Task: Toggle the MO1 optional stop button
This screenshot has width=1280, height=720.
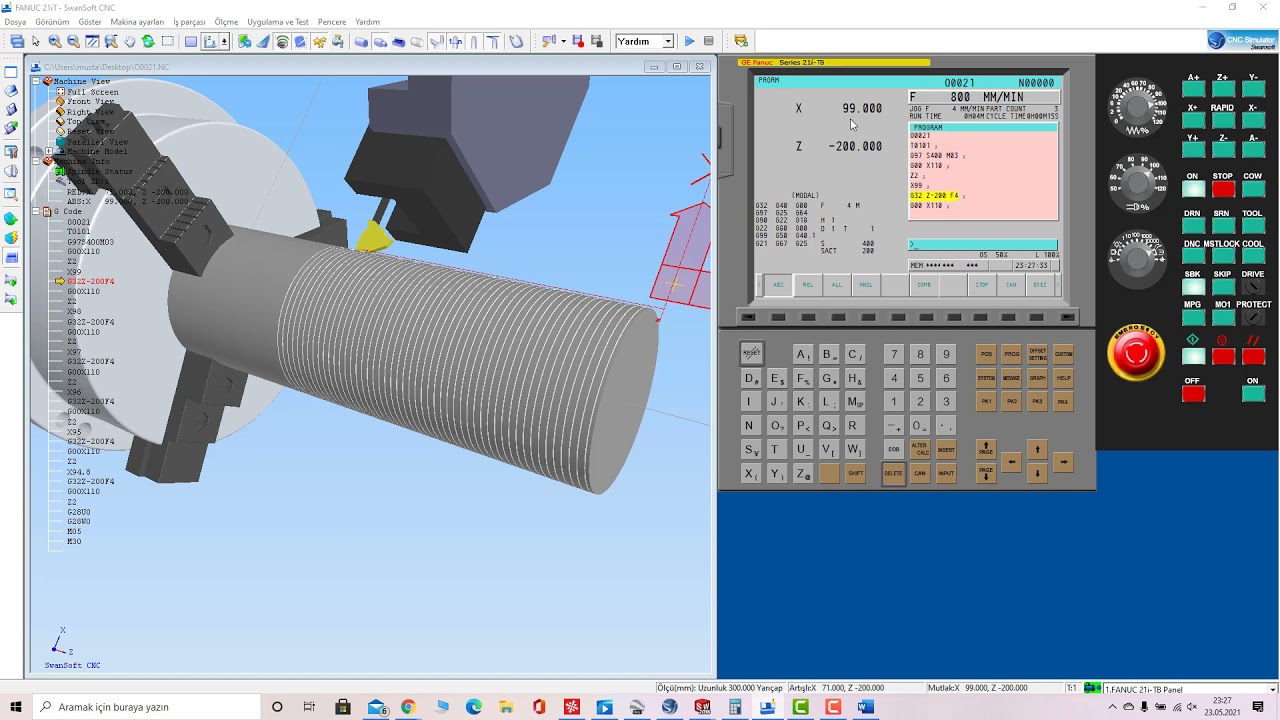Action: click(x=1222, y=318)
